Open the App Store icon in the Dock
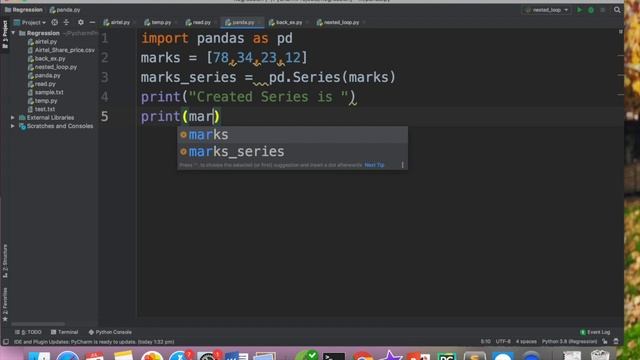 pos(180,356)
